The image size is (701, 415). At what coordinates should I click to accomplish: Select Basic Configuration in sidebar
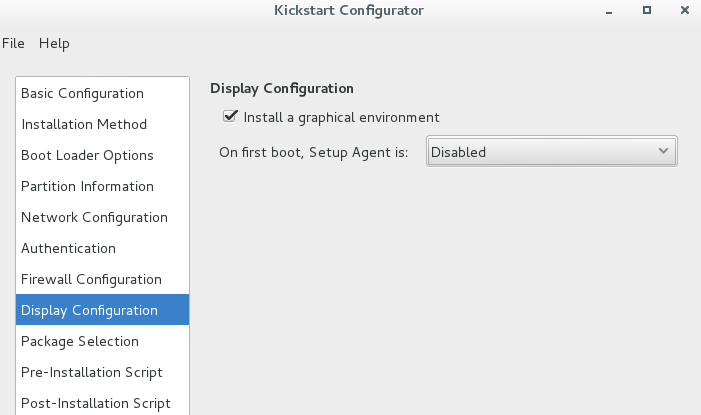click(x=102, y=93)
